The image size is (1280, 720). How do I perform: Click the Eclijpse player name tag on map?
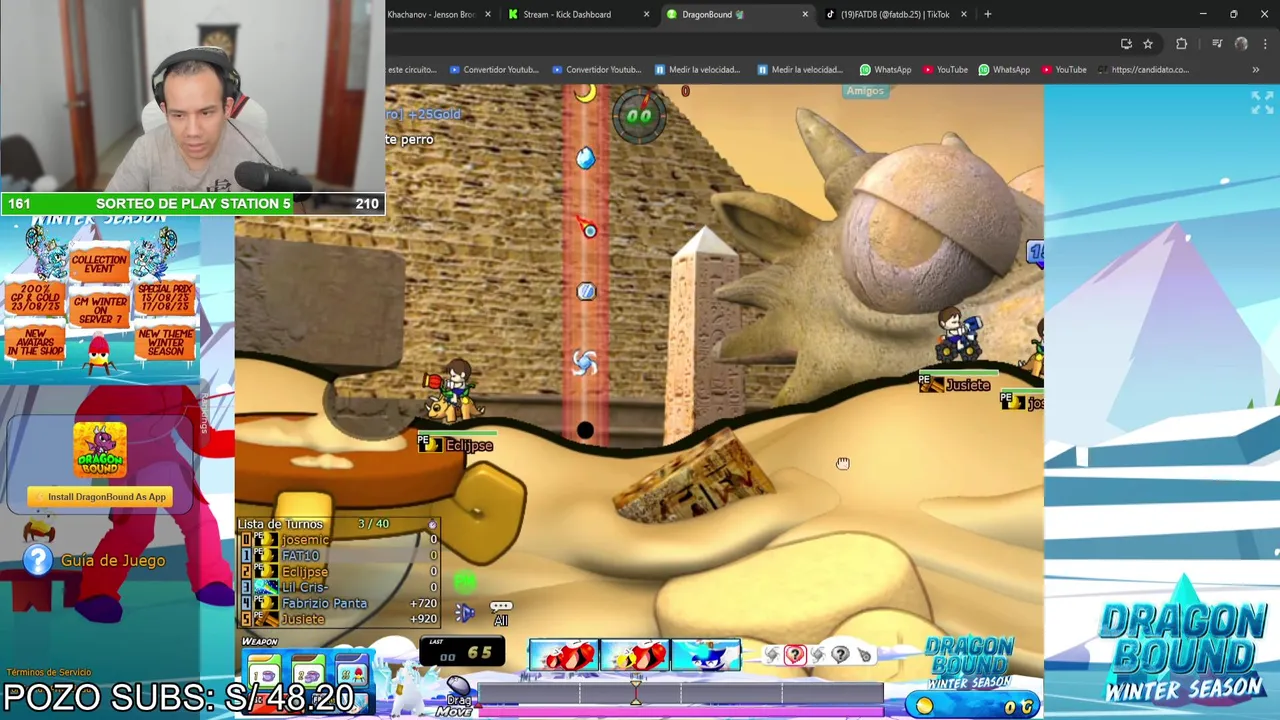[x=456, y=445]
